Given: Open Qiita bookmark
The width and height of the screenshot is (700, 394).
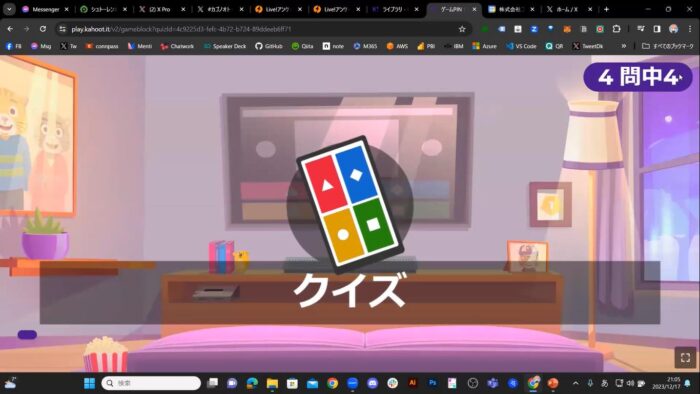Looking at the screenshot, I should (x=302, y=46).
